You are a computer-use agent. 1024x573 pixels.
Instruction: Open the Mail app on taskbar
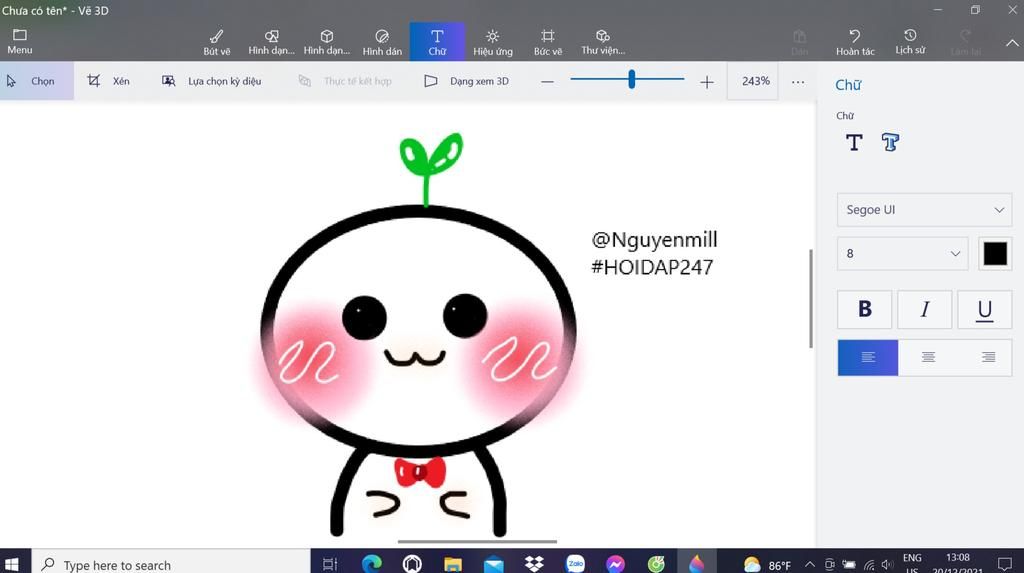(x=494, y=564)
